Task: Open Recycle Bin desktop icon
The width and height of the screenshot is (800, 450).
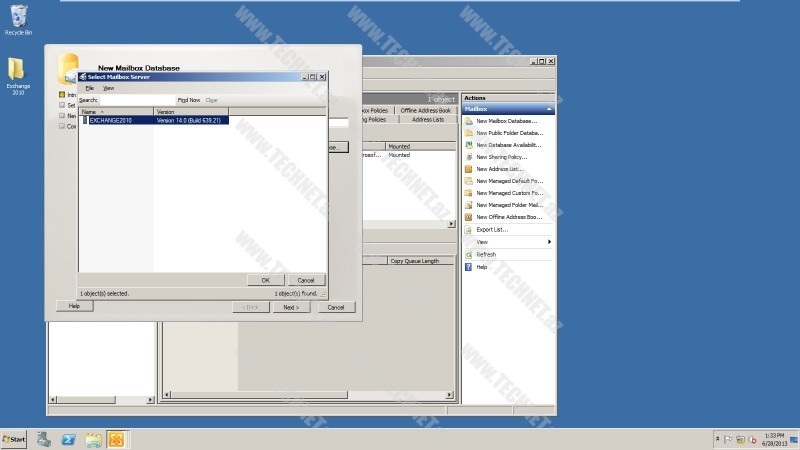Action: [x=18, y=20]
